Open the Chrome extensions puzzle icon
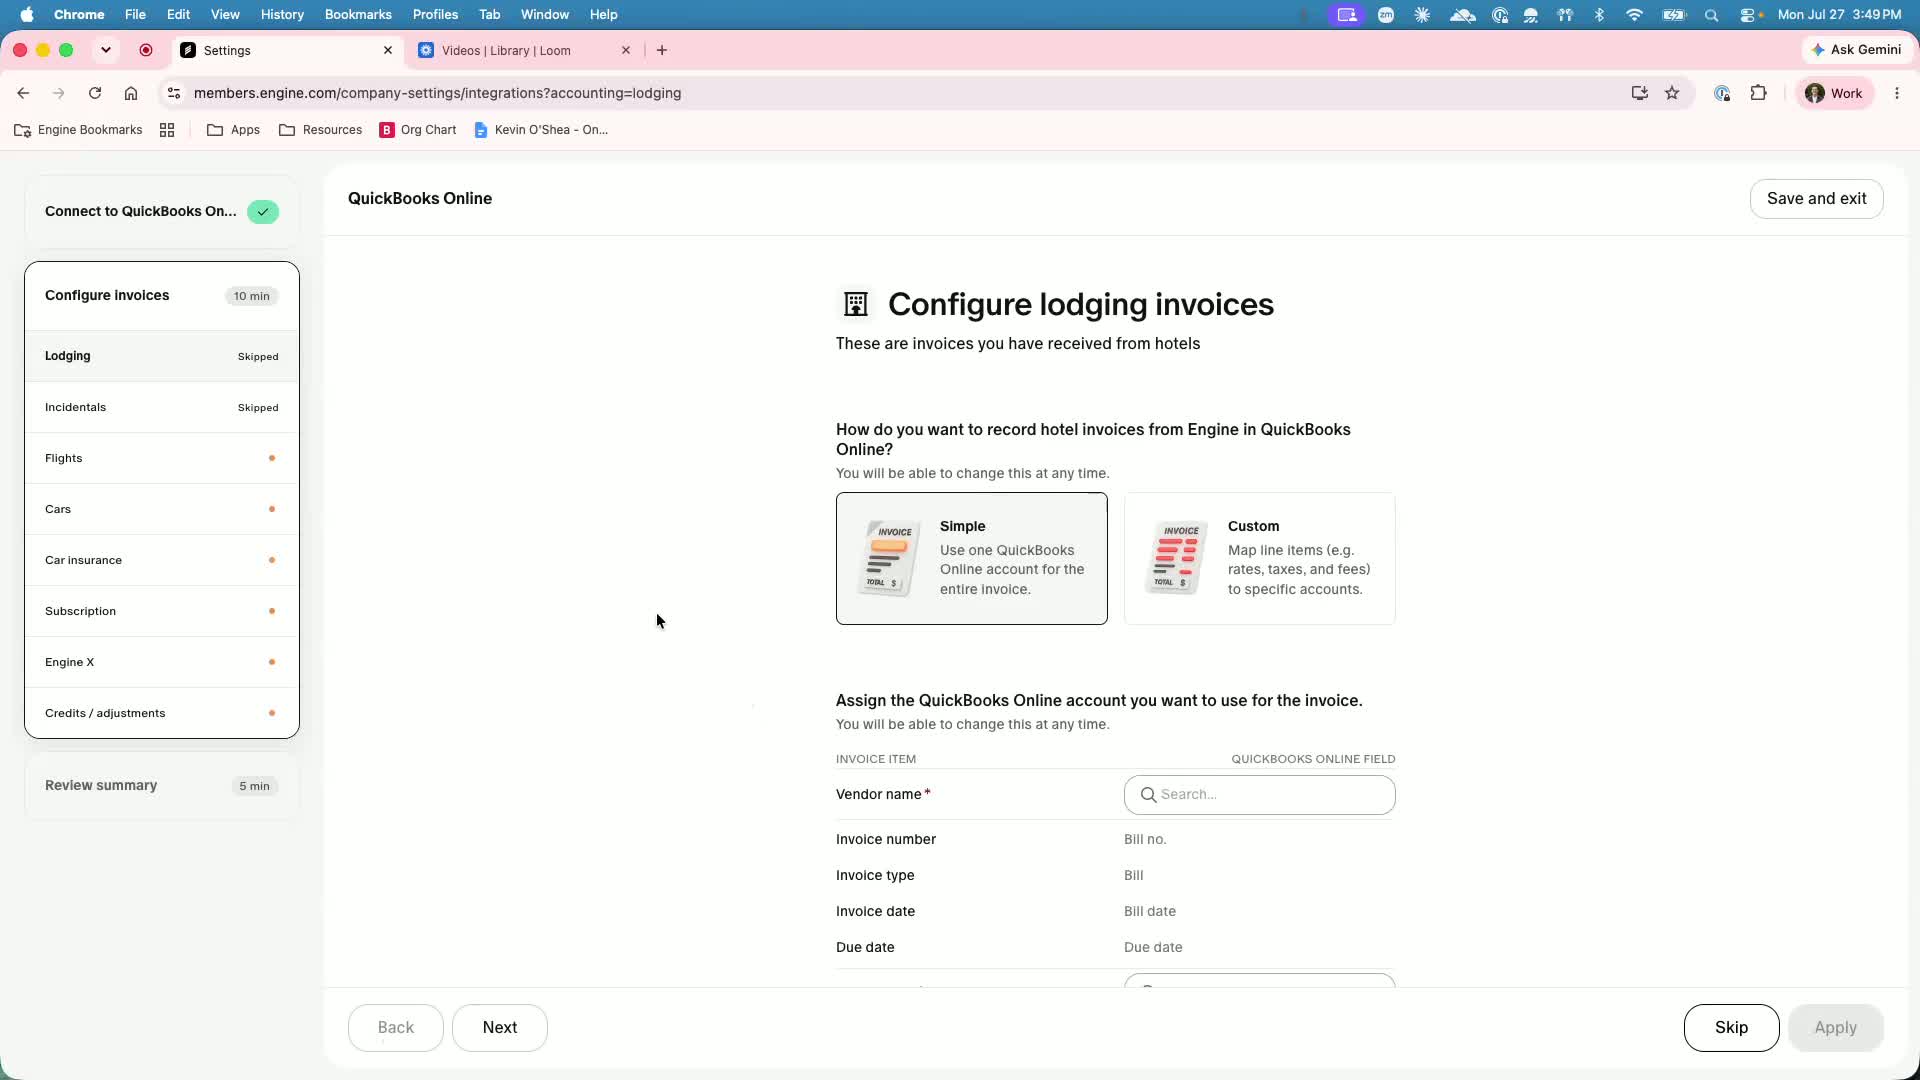This screenshot has width=1920, height=1080. tap(1758, 93)
